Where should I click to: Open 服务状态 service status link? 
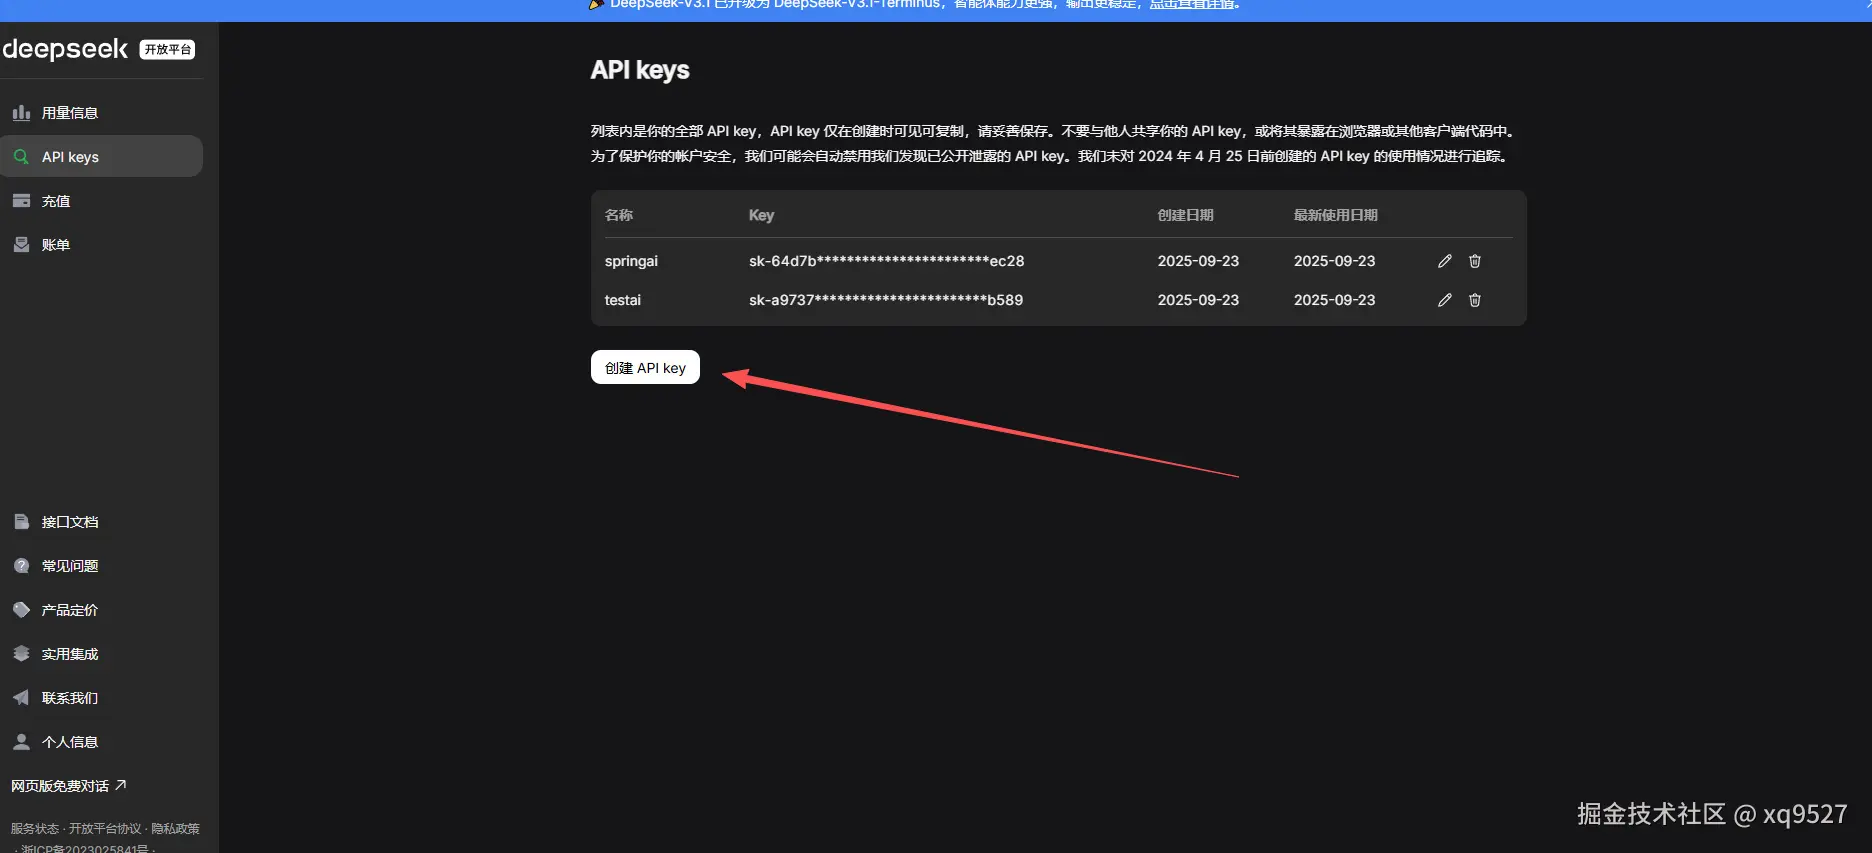click(35, 829)
